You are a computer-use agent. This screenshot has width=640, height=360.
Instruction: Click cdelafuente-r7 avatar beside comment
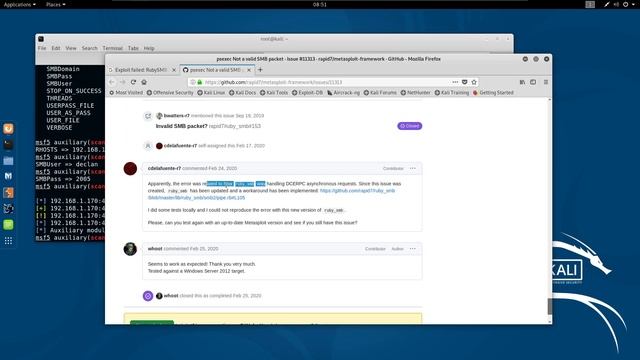pos(130,169)
